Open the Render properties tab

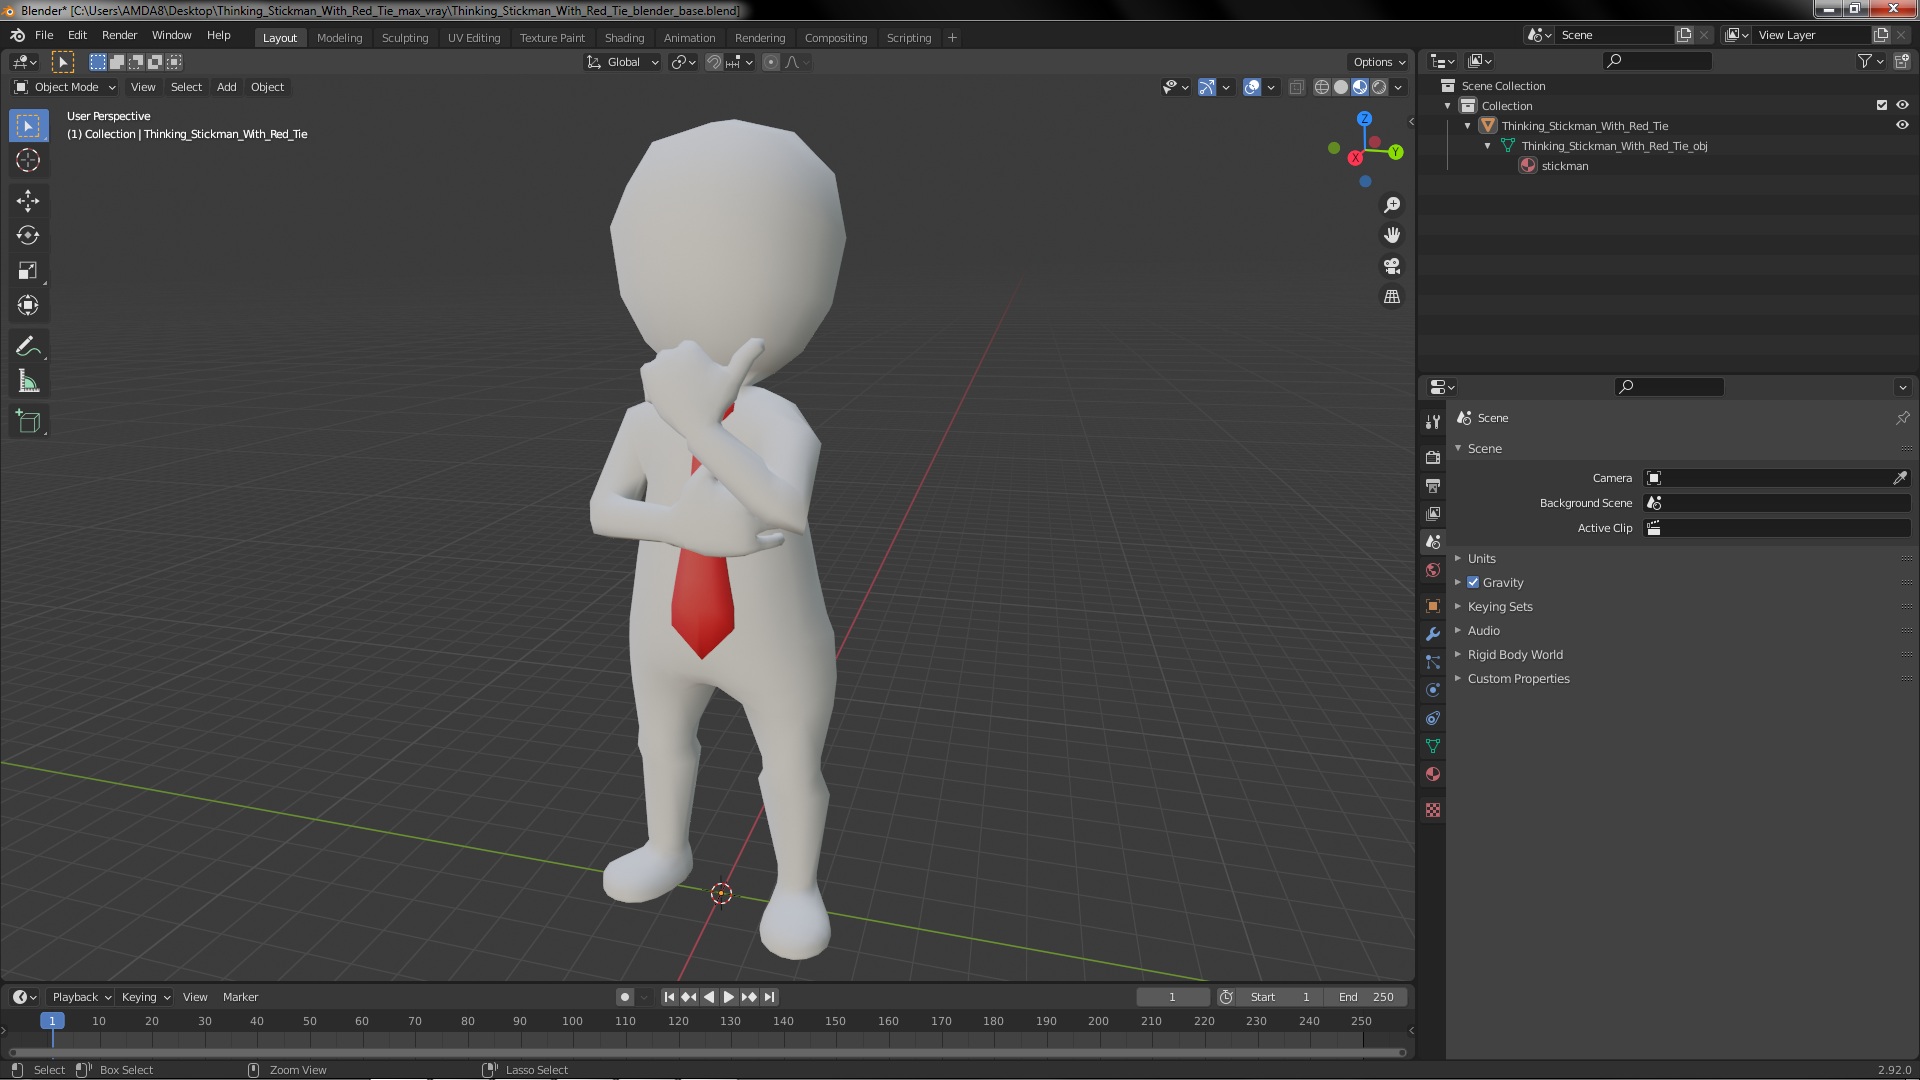click(1433, 457)
